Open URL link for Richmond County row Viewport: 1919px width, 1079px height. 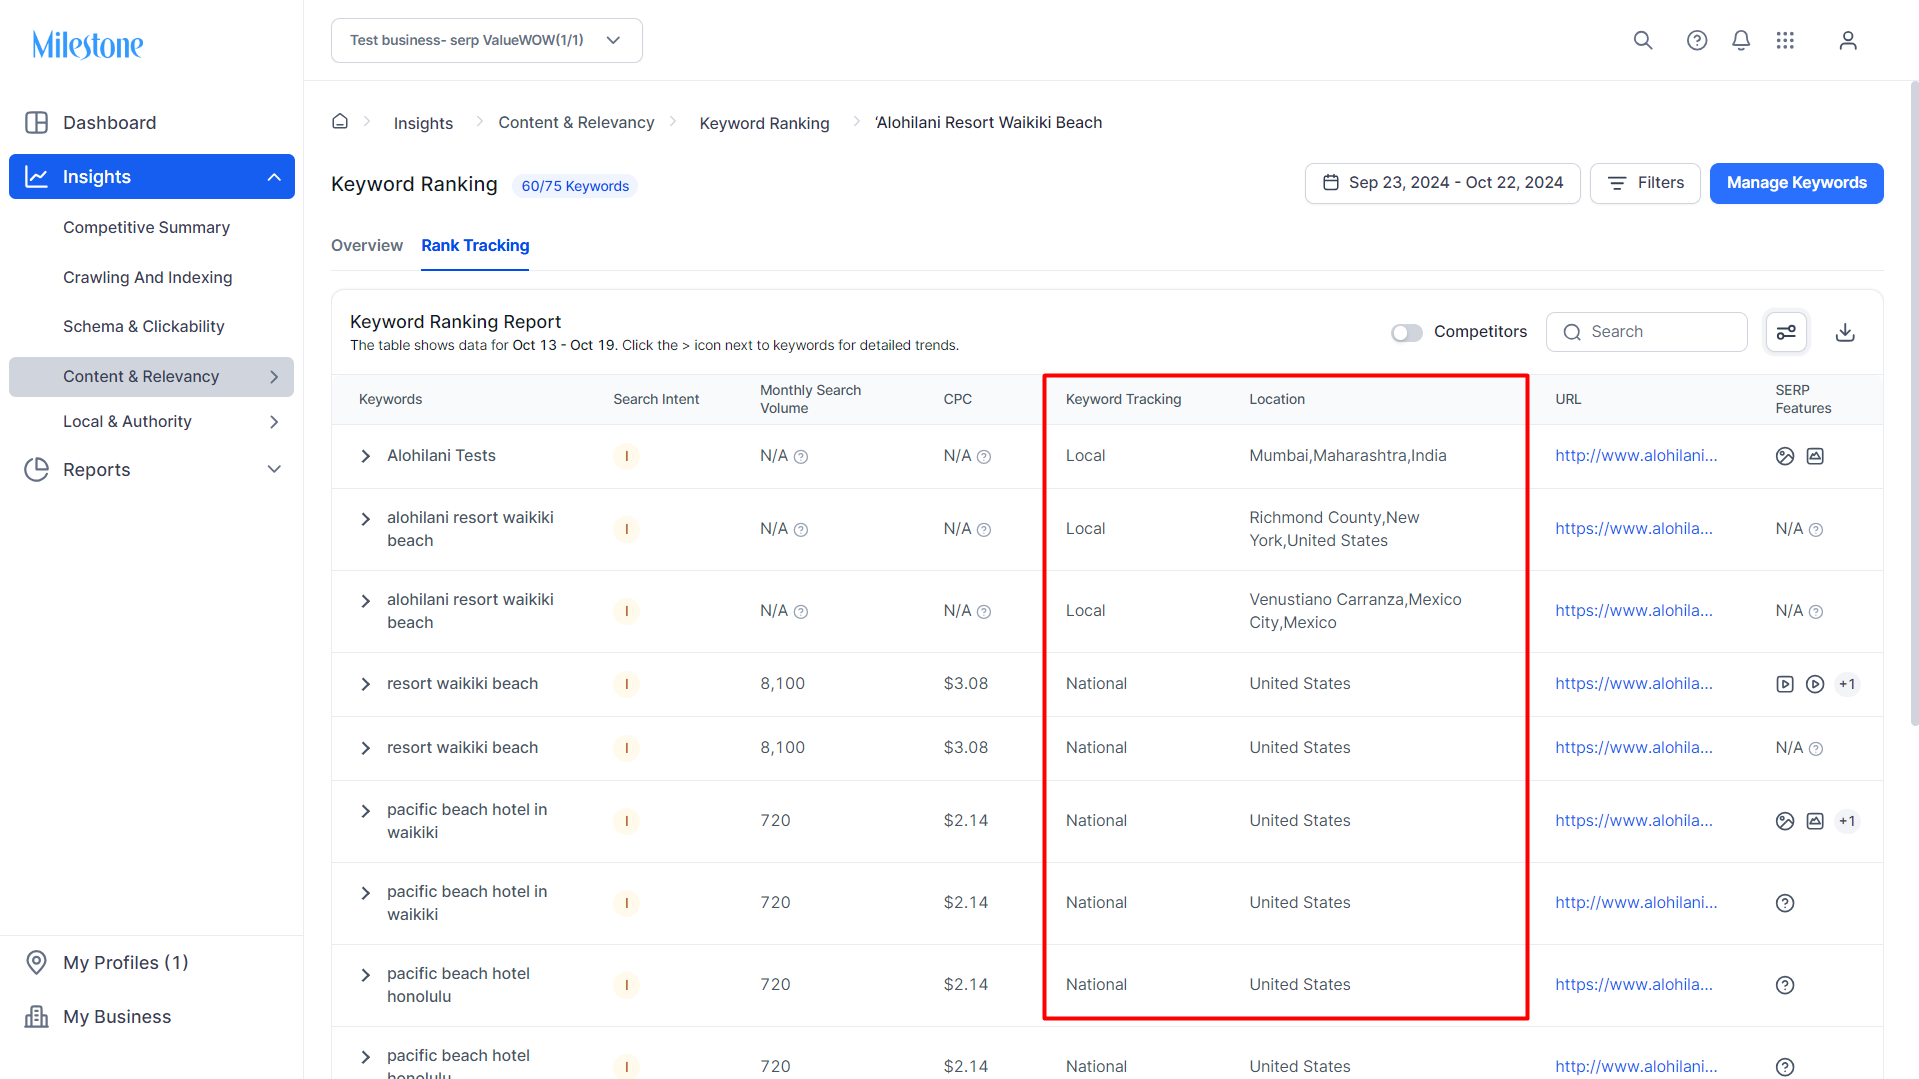(x=1633, y=529)
